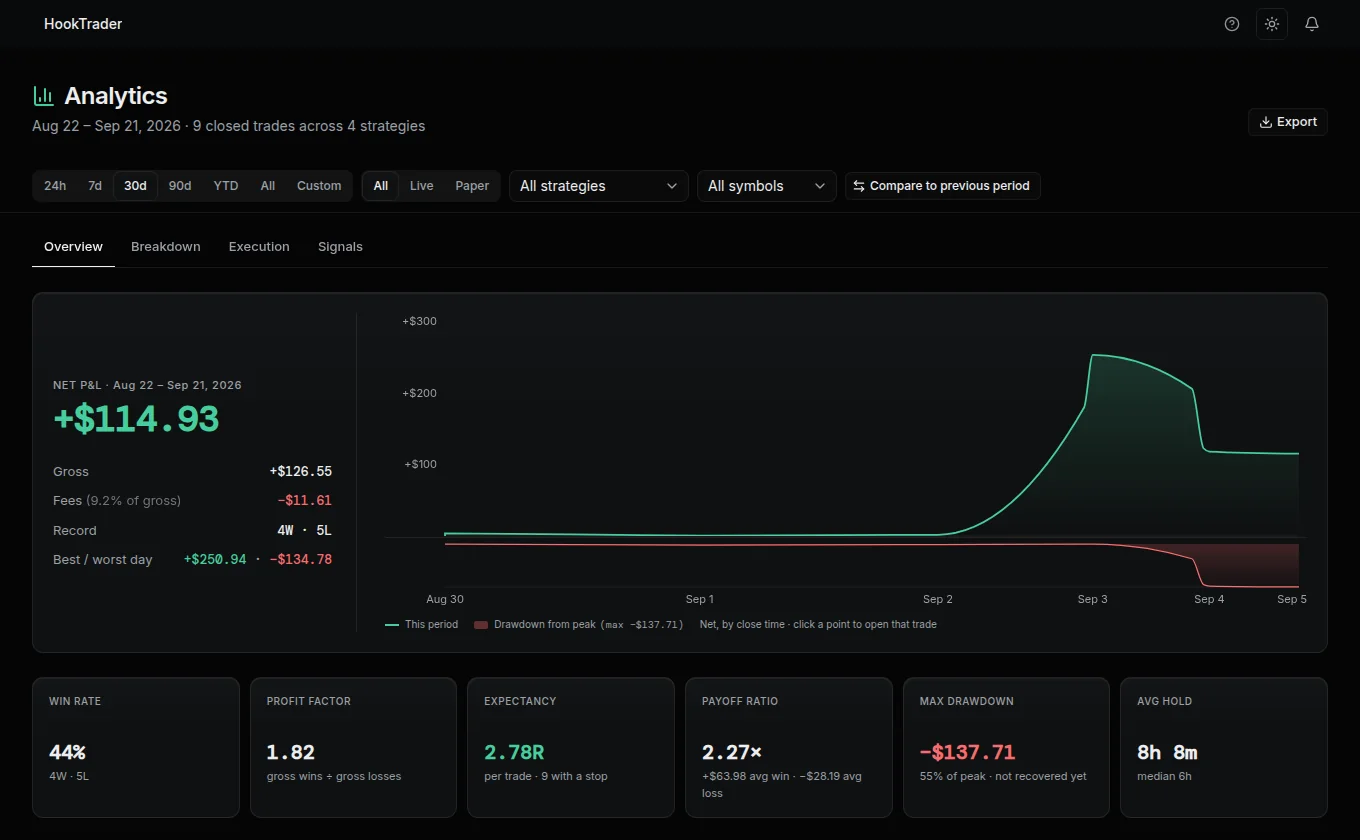Open the Win Rate 44% card
The image size is (1360, 840).
tap(136, 748)
